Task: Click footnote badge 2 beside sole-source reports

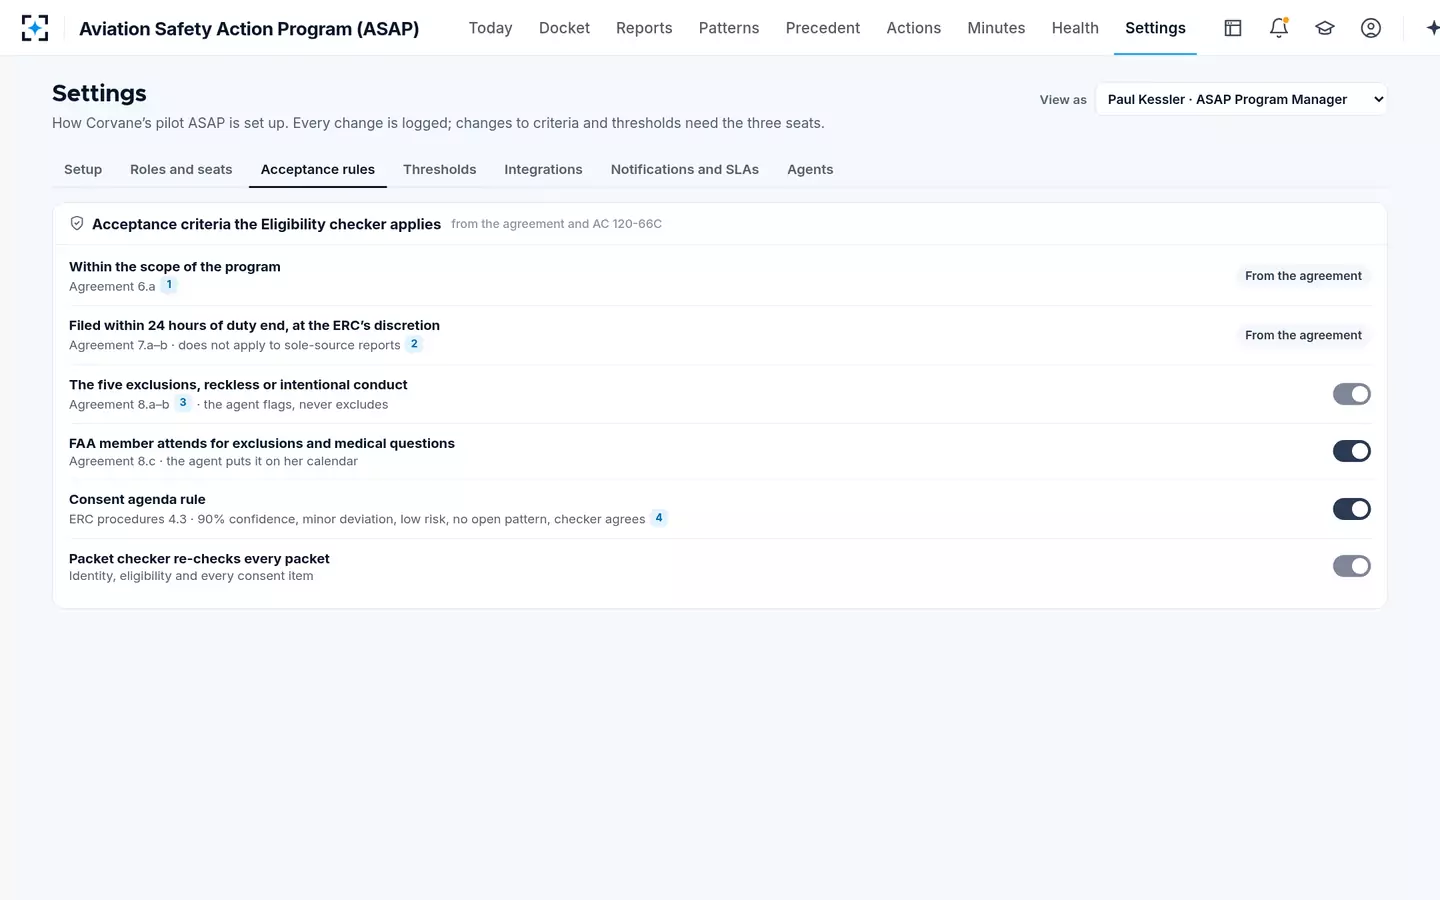Action: pyautogui.click(x=414, y=344)
